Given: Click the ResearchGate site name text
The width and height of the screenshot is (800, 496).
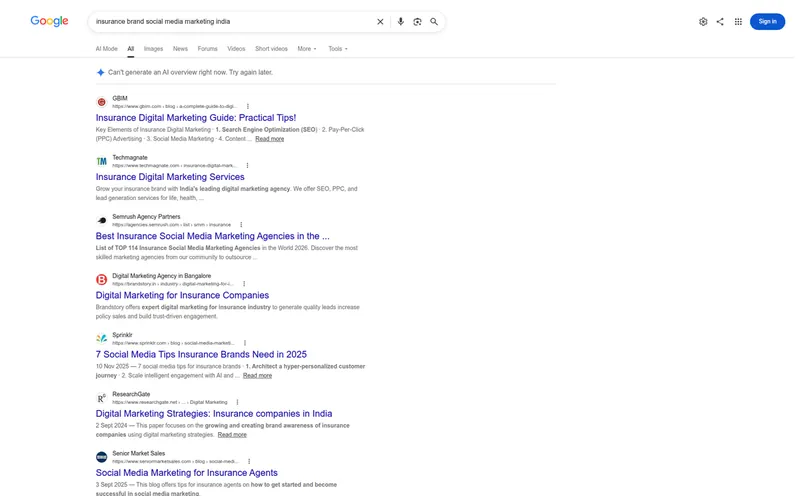Looking at the screenshot, I should click(x=131, y=394).
